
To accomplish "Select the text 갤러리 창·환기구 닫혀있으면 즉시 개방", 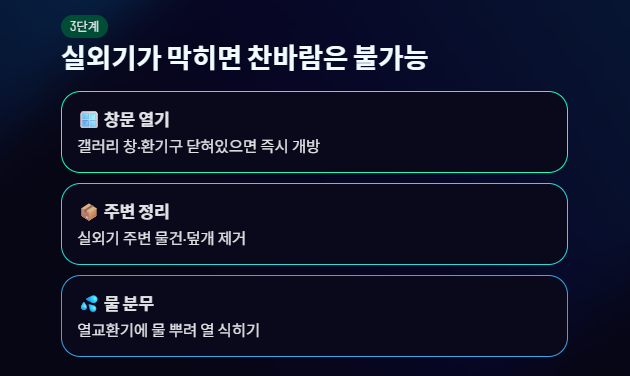I will [x=198, y=146].
